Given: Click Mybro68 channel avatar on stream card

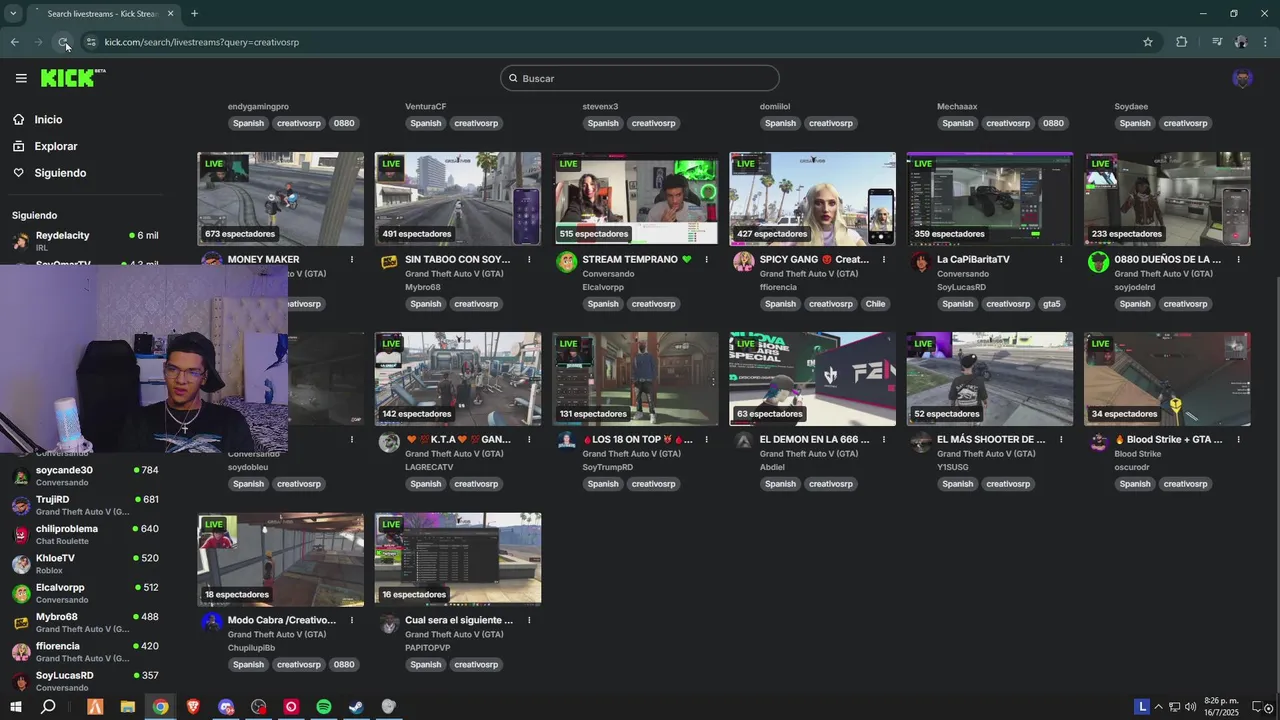Looking at the screenshot, I should coord(389,262).
